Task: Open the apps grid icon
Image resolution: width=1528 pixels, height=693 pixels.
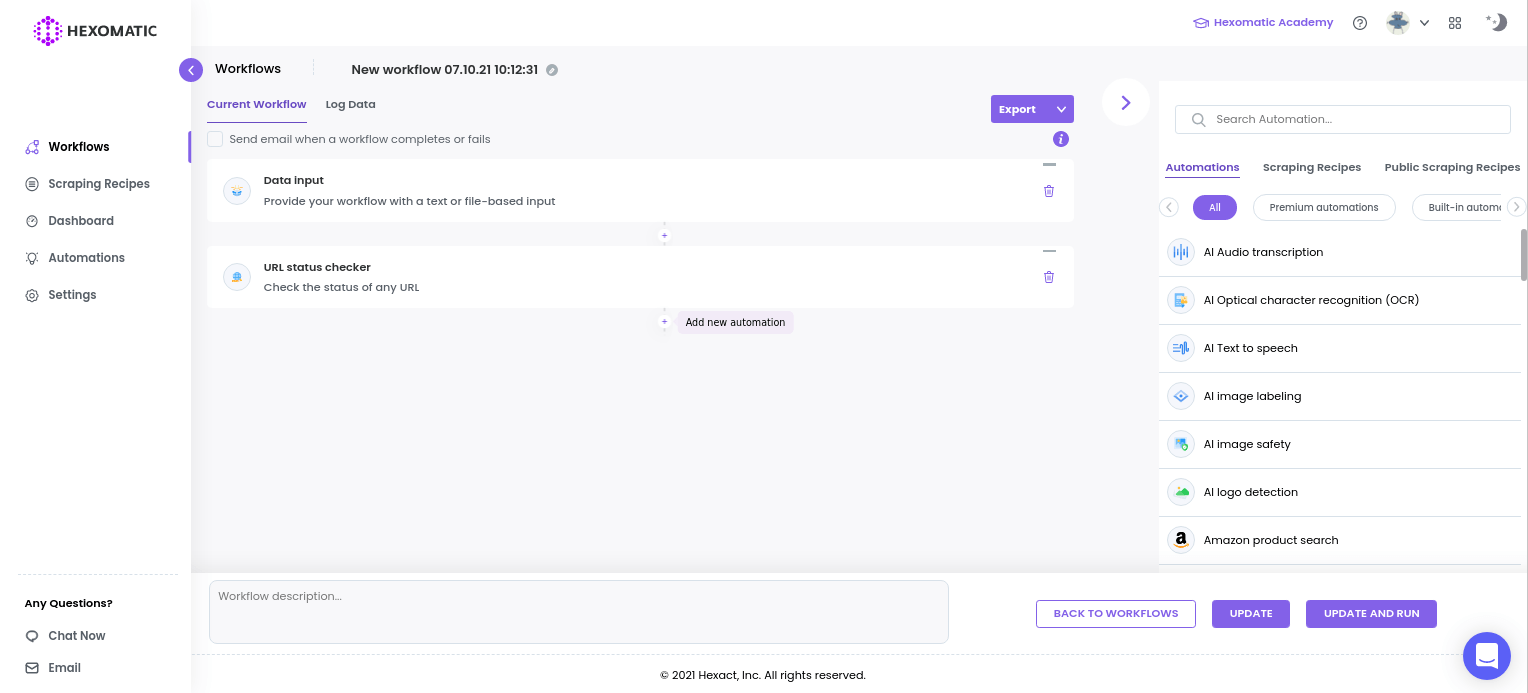Action: [x=1455, y=23]
